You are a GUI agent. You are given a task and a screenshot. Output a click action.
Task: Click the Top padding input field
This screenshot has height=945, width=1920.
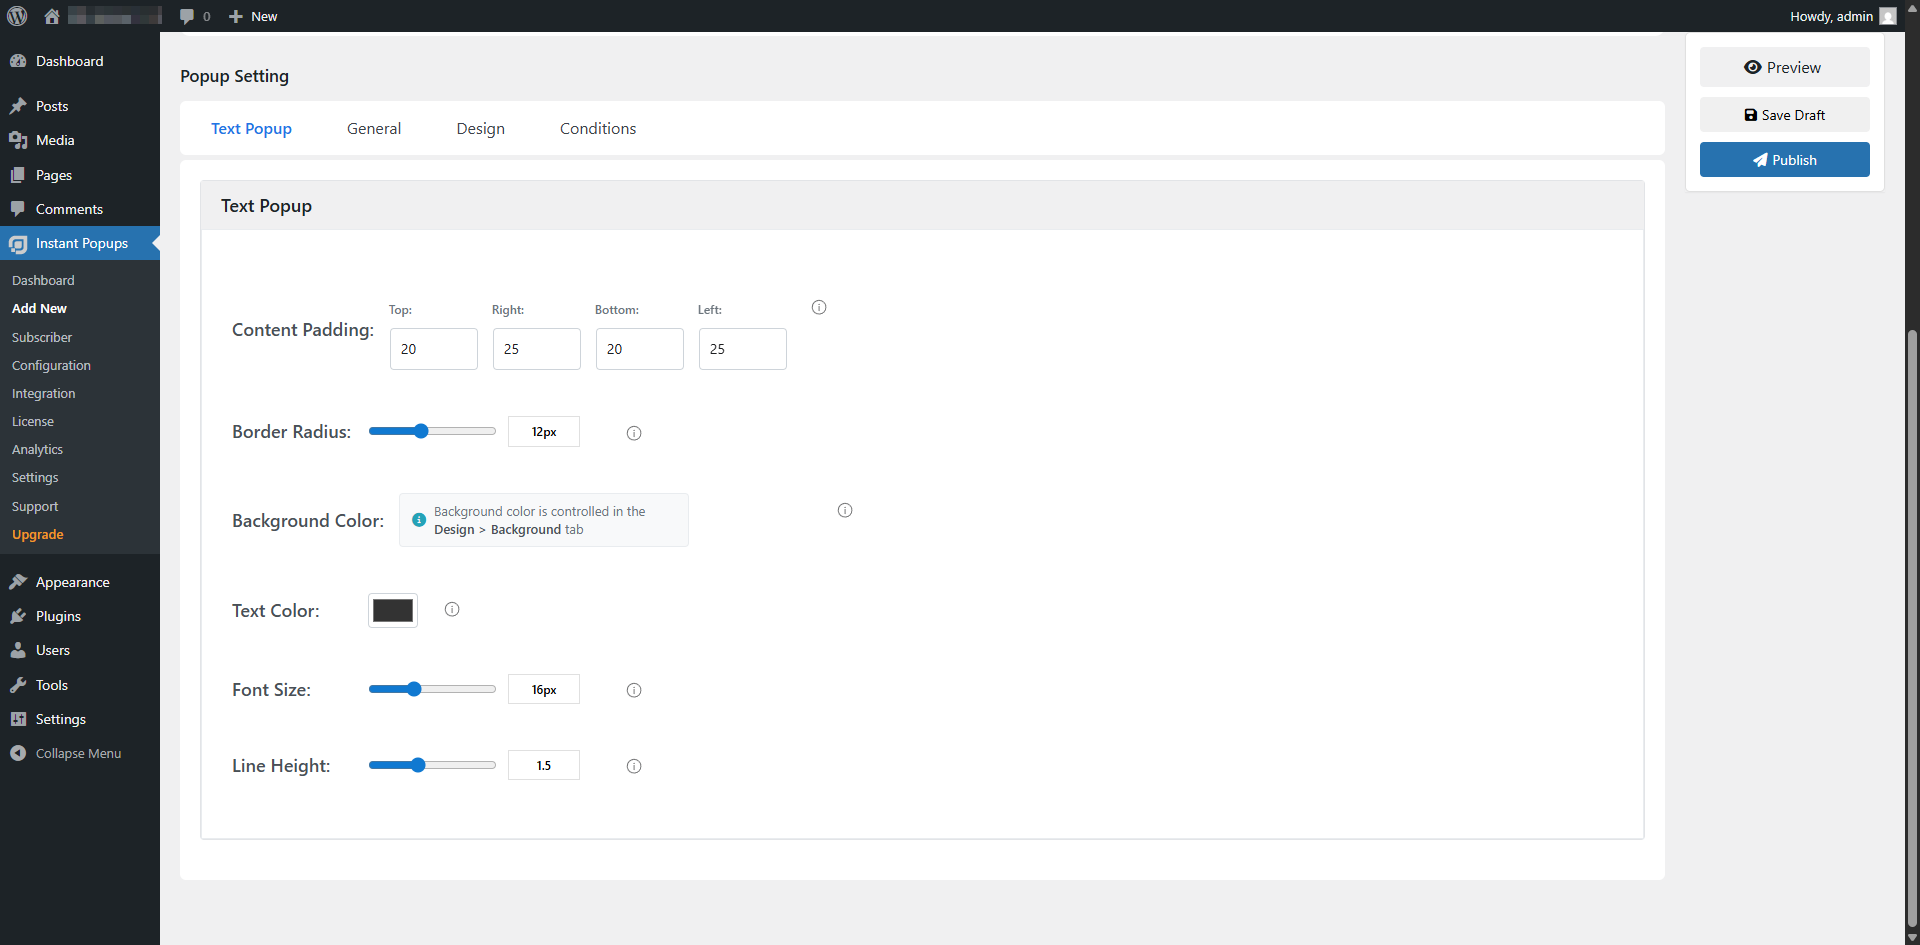click(x=433, y=349)
